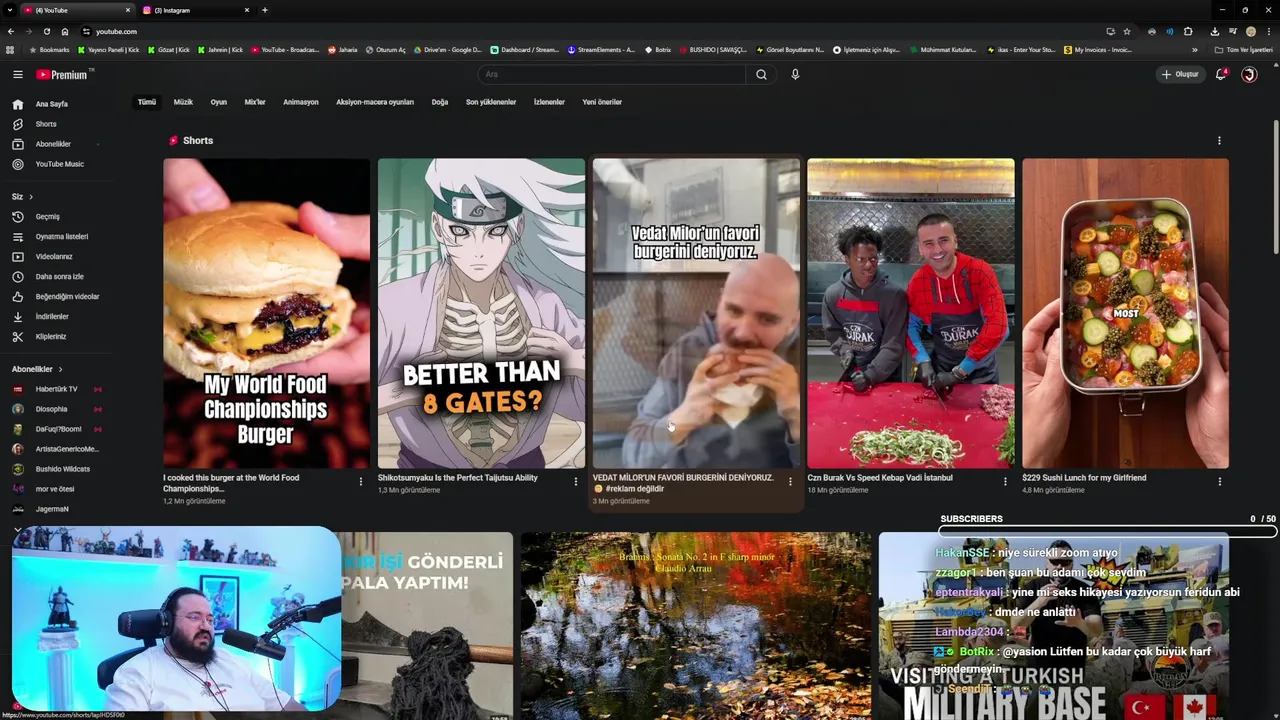Select the İzlenenler filter chip
Image resolution: width=1280 pixels, height=720 pixels.
[549, 102]
